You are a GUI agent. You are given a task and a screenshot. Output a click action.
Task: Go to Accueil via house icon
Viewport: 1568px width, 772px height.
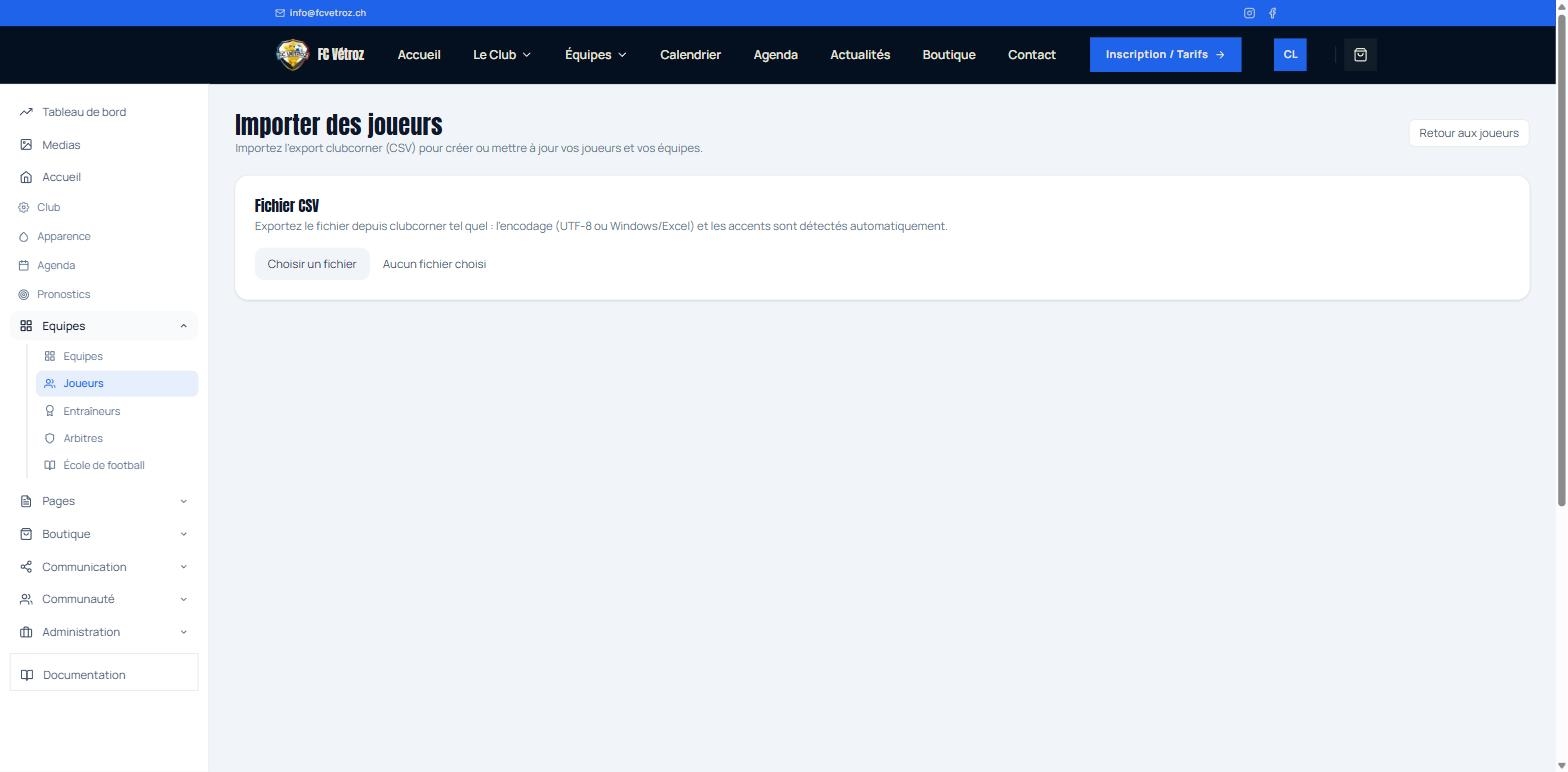(26, 177)
